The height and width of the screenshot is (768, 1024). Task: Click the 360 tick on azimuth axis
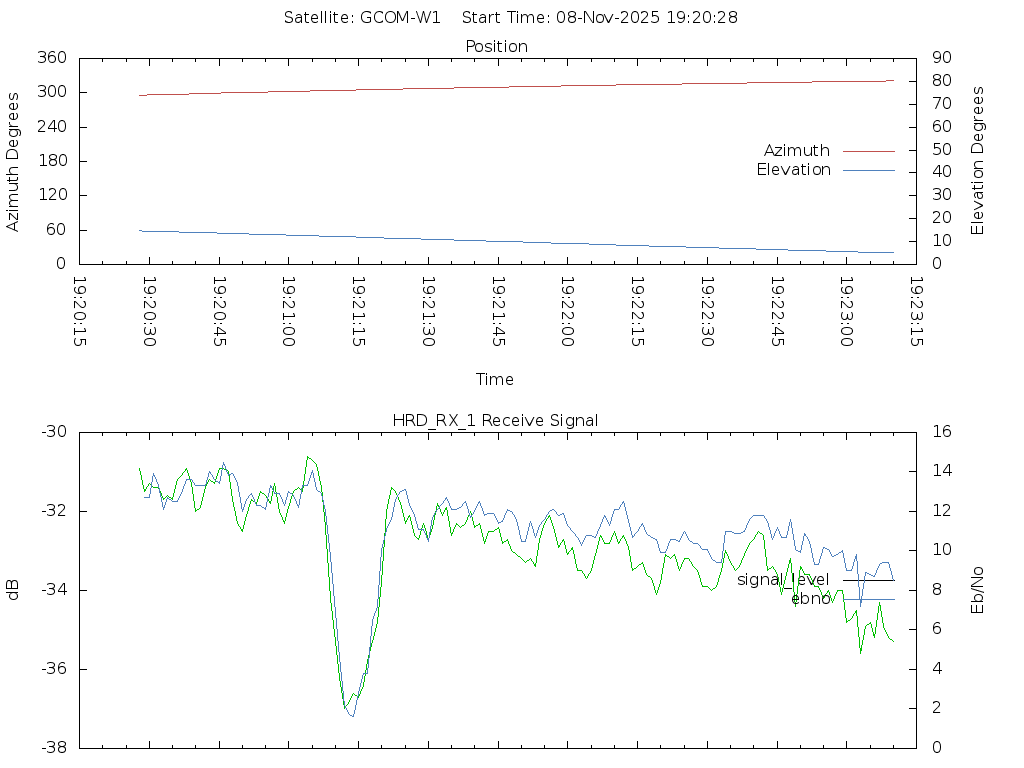click(x=51, y=58)
